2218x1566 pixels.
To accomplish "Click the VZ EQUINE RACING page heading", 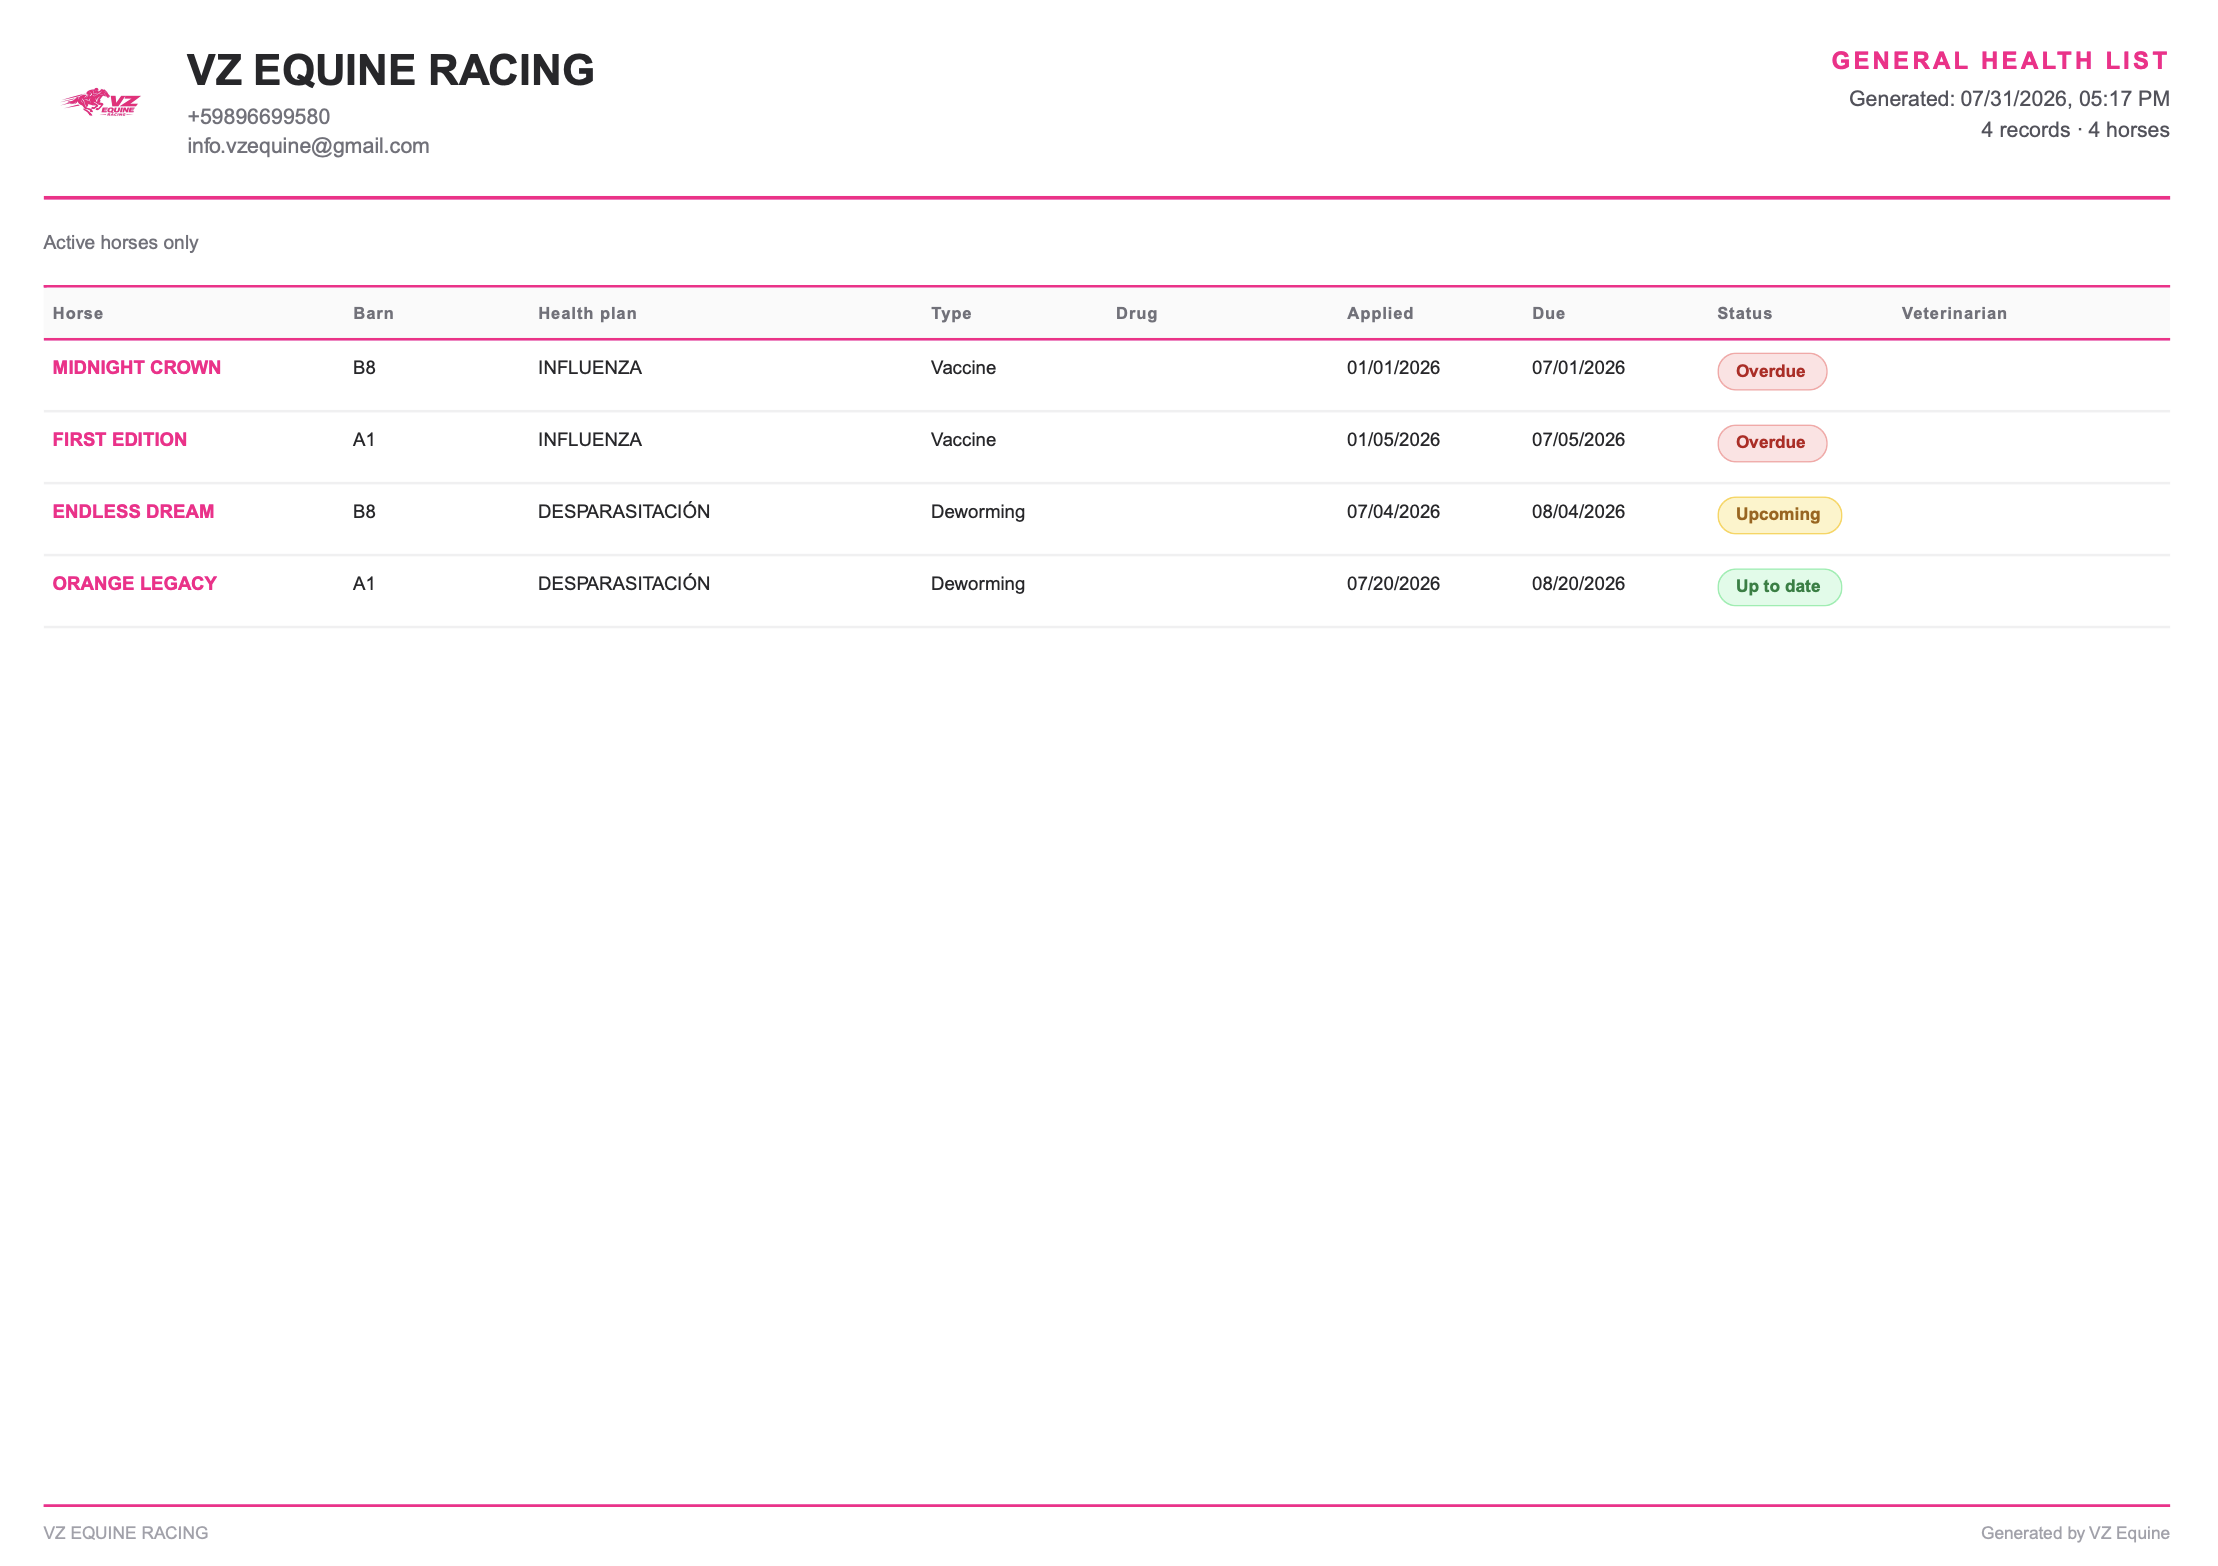I will [391, 70].
